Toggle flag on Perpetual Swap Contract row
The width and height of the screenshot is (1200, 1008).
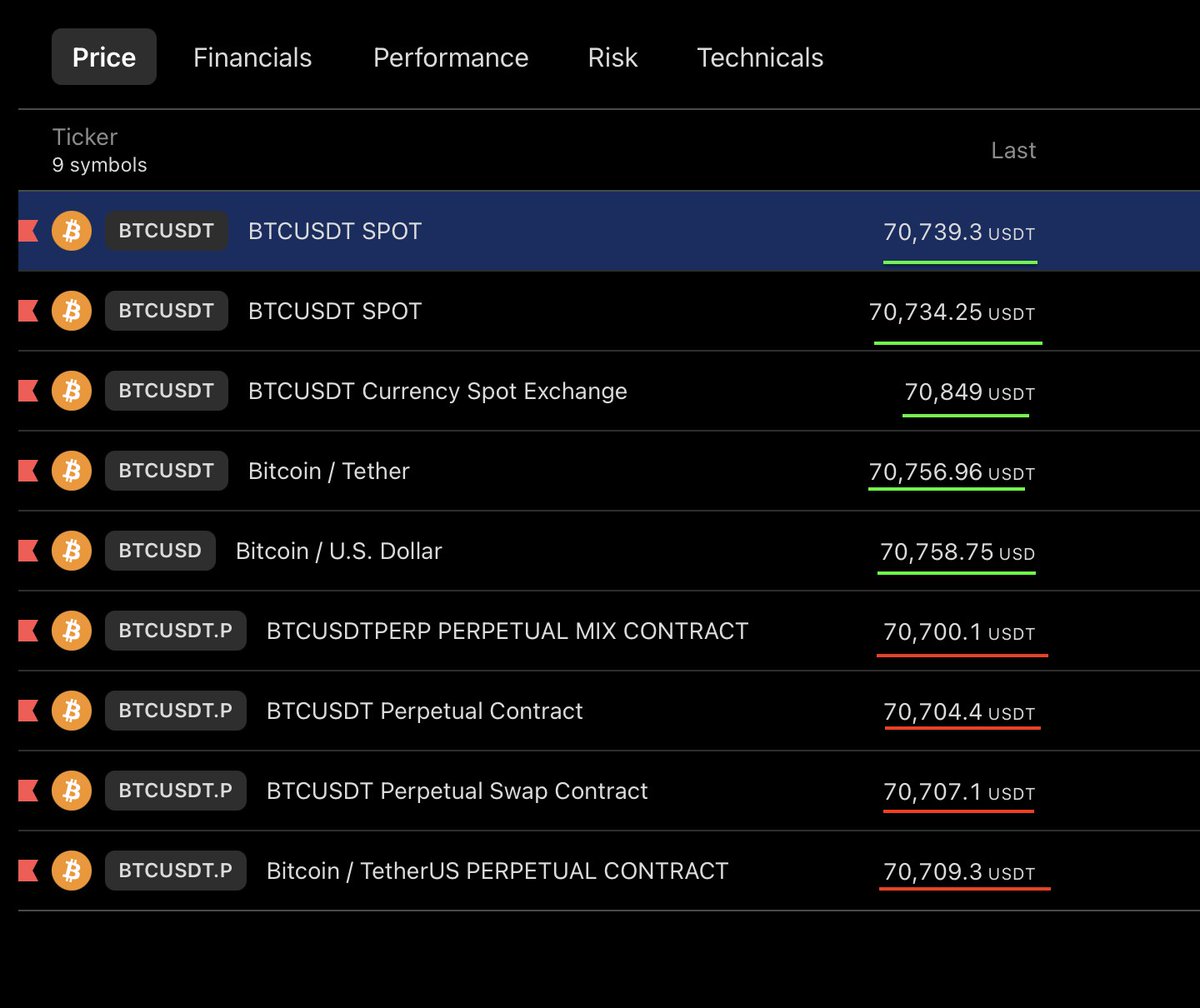click(28, 791)
